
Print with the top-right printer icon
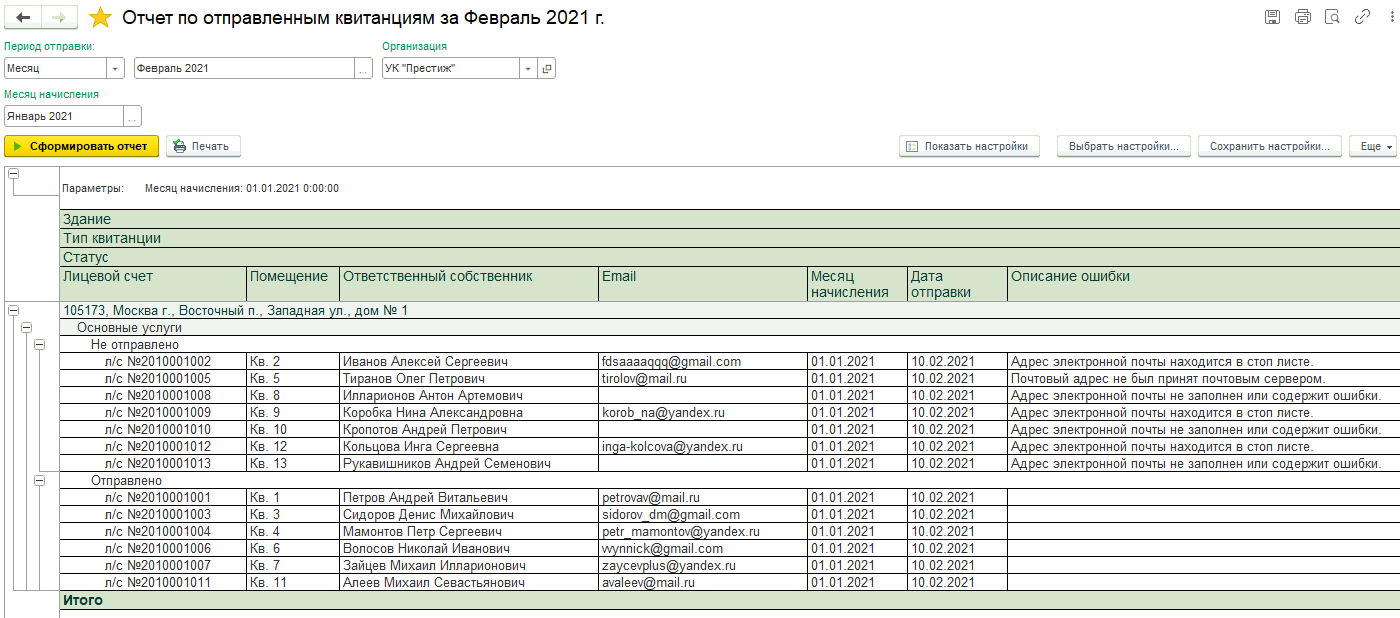pos(1302,17)
